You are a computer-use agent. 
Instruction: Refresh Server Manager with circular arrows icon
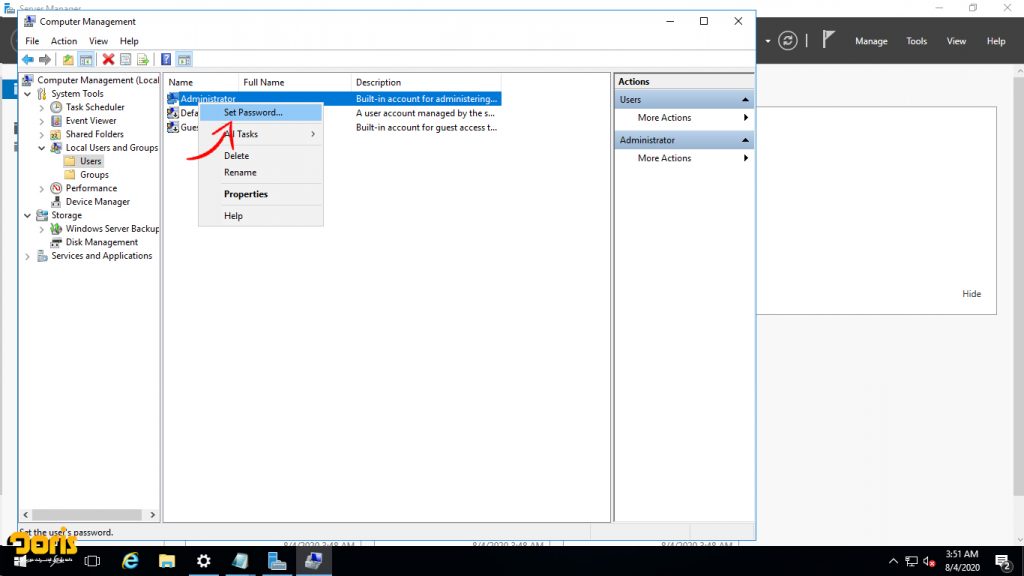coord(788,40)
